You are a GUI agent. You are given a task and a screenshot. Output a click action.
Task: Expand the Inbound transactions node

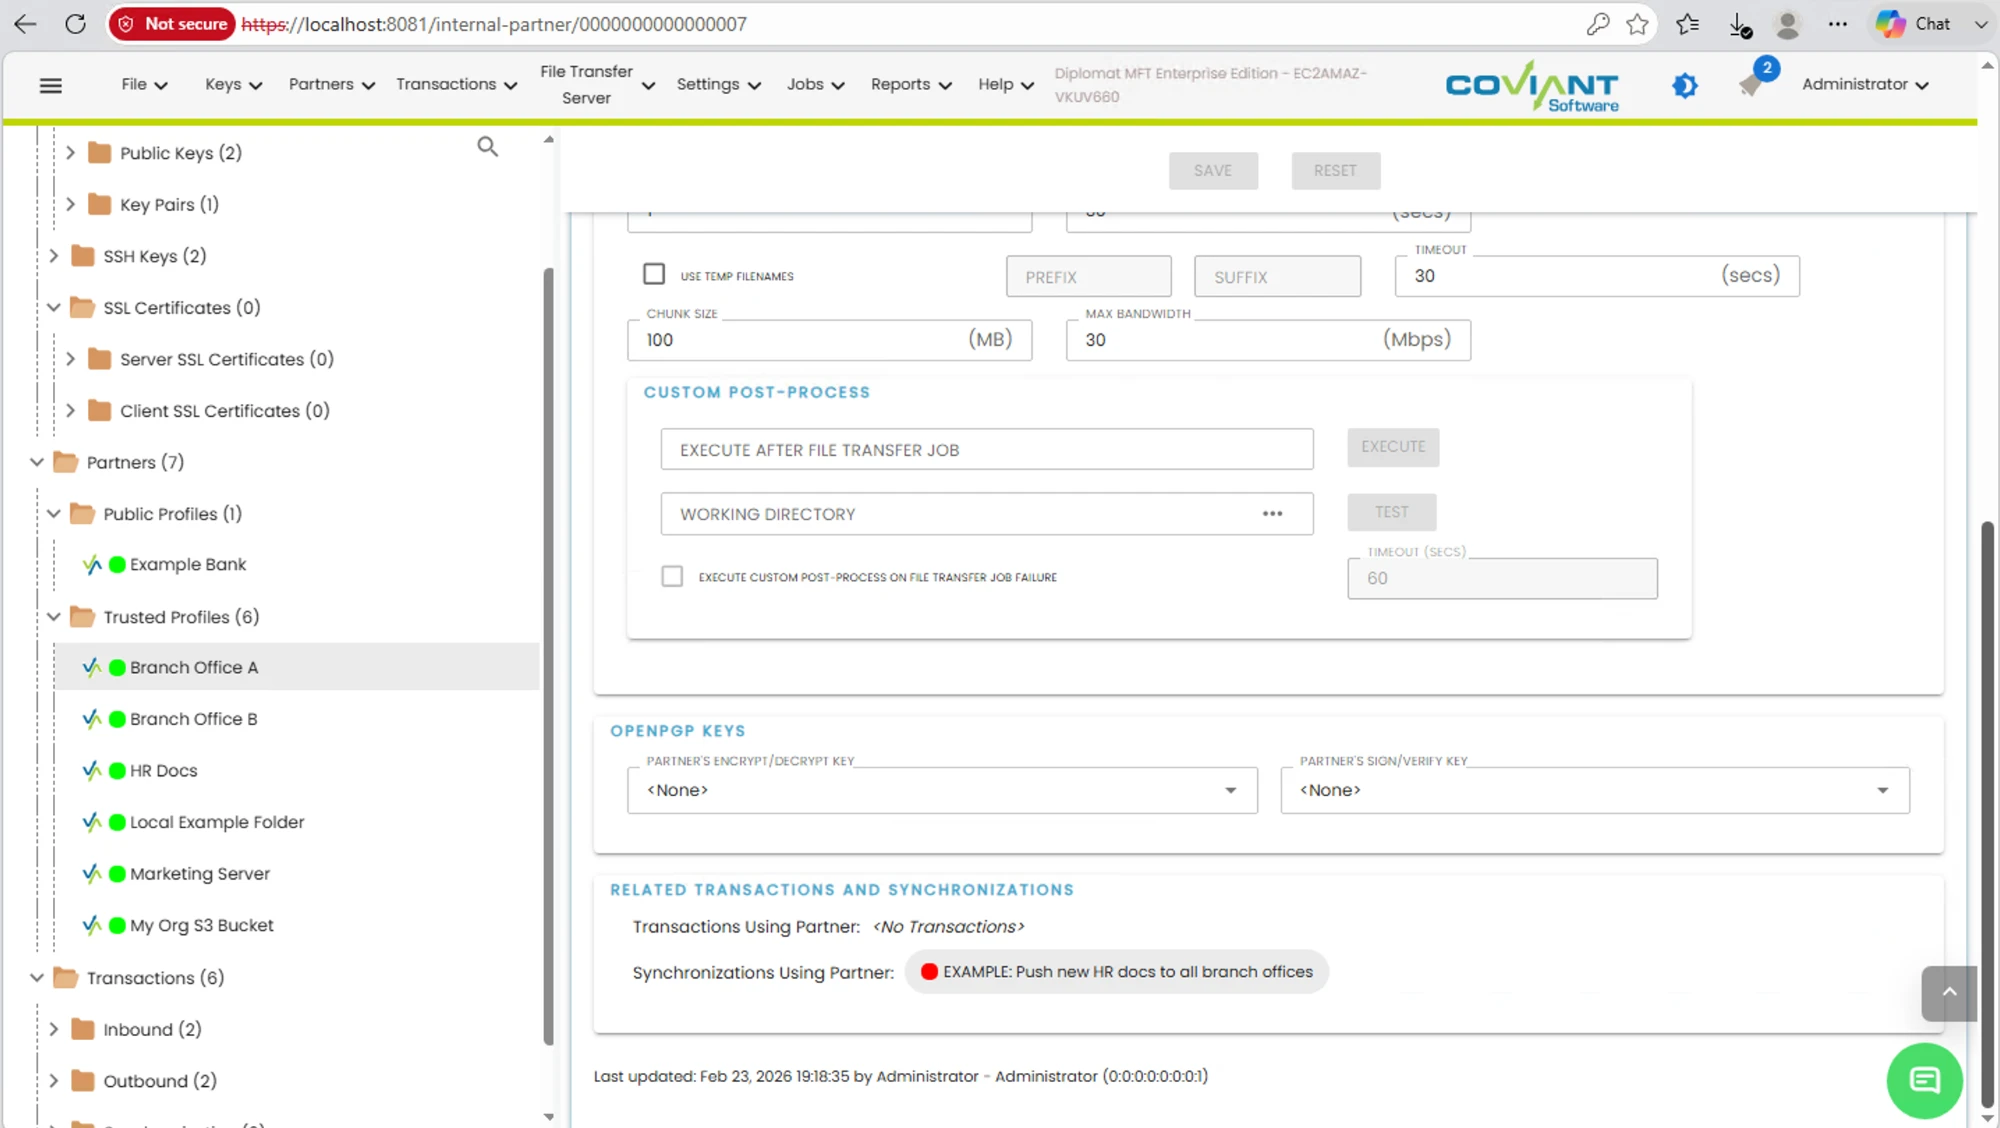coord(54,1029)
